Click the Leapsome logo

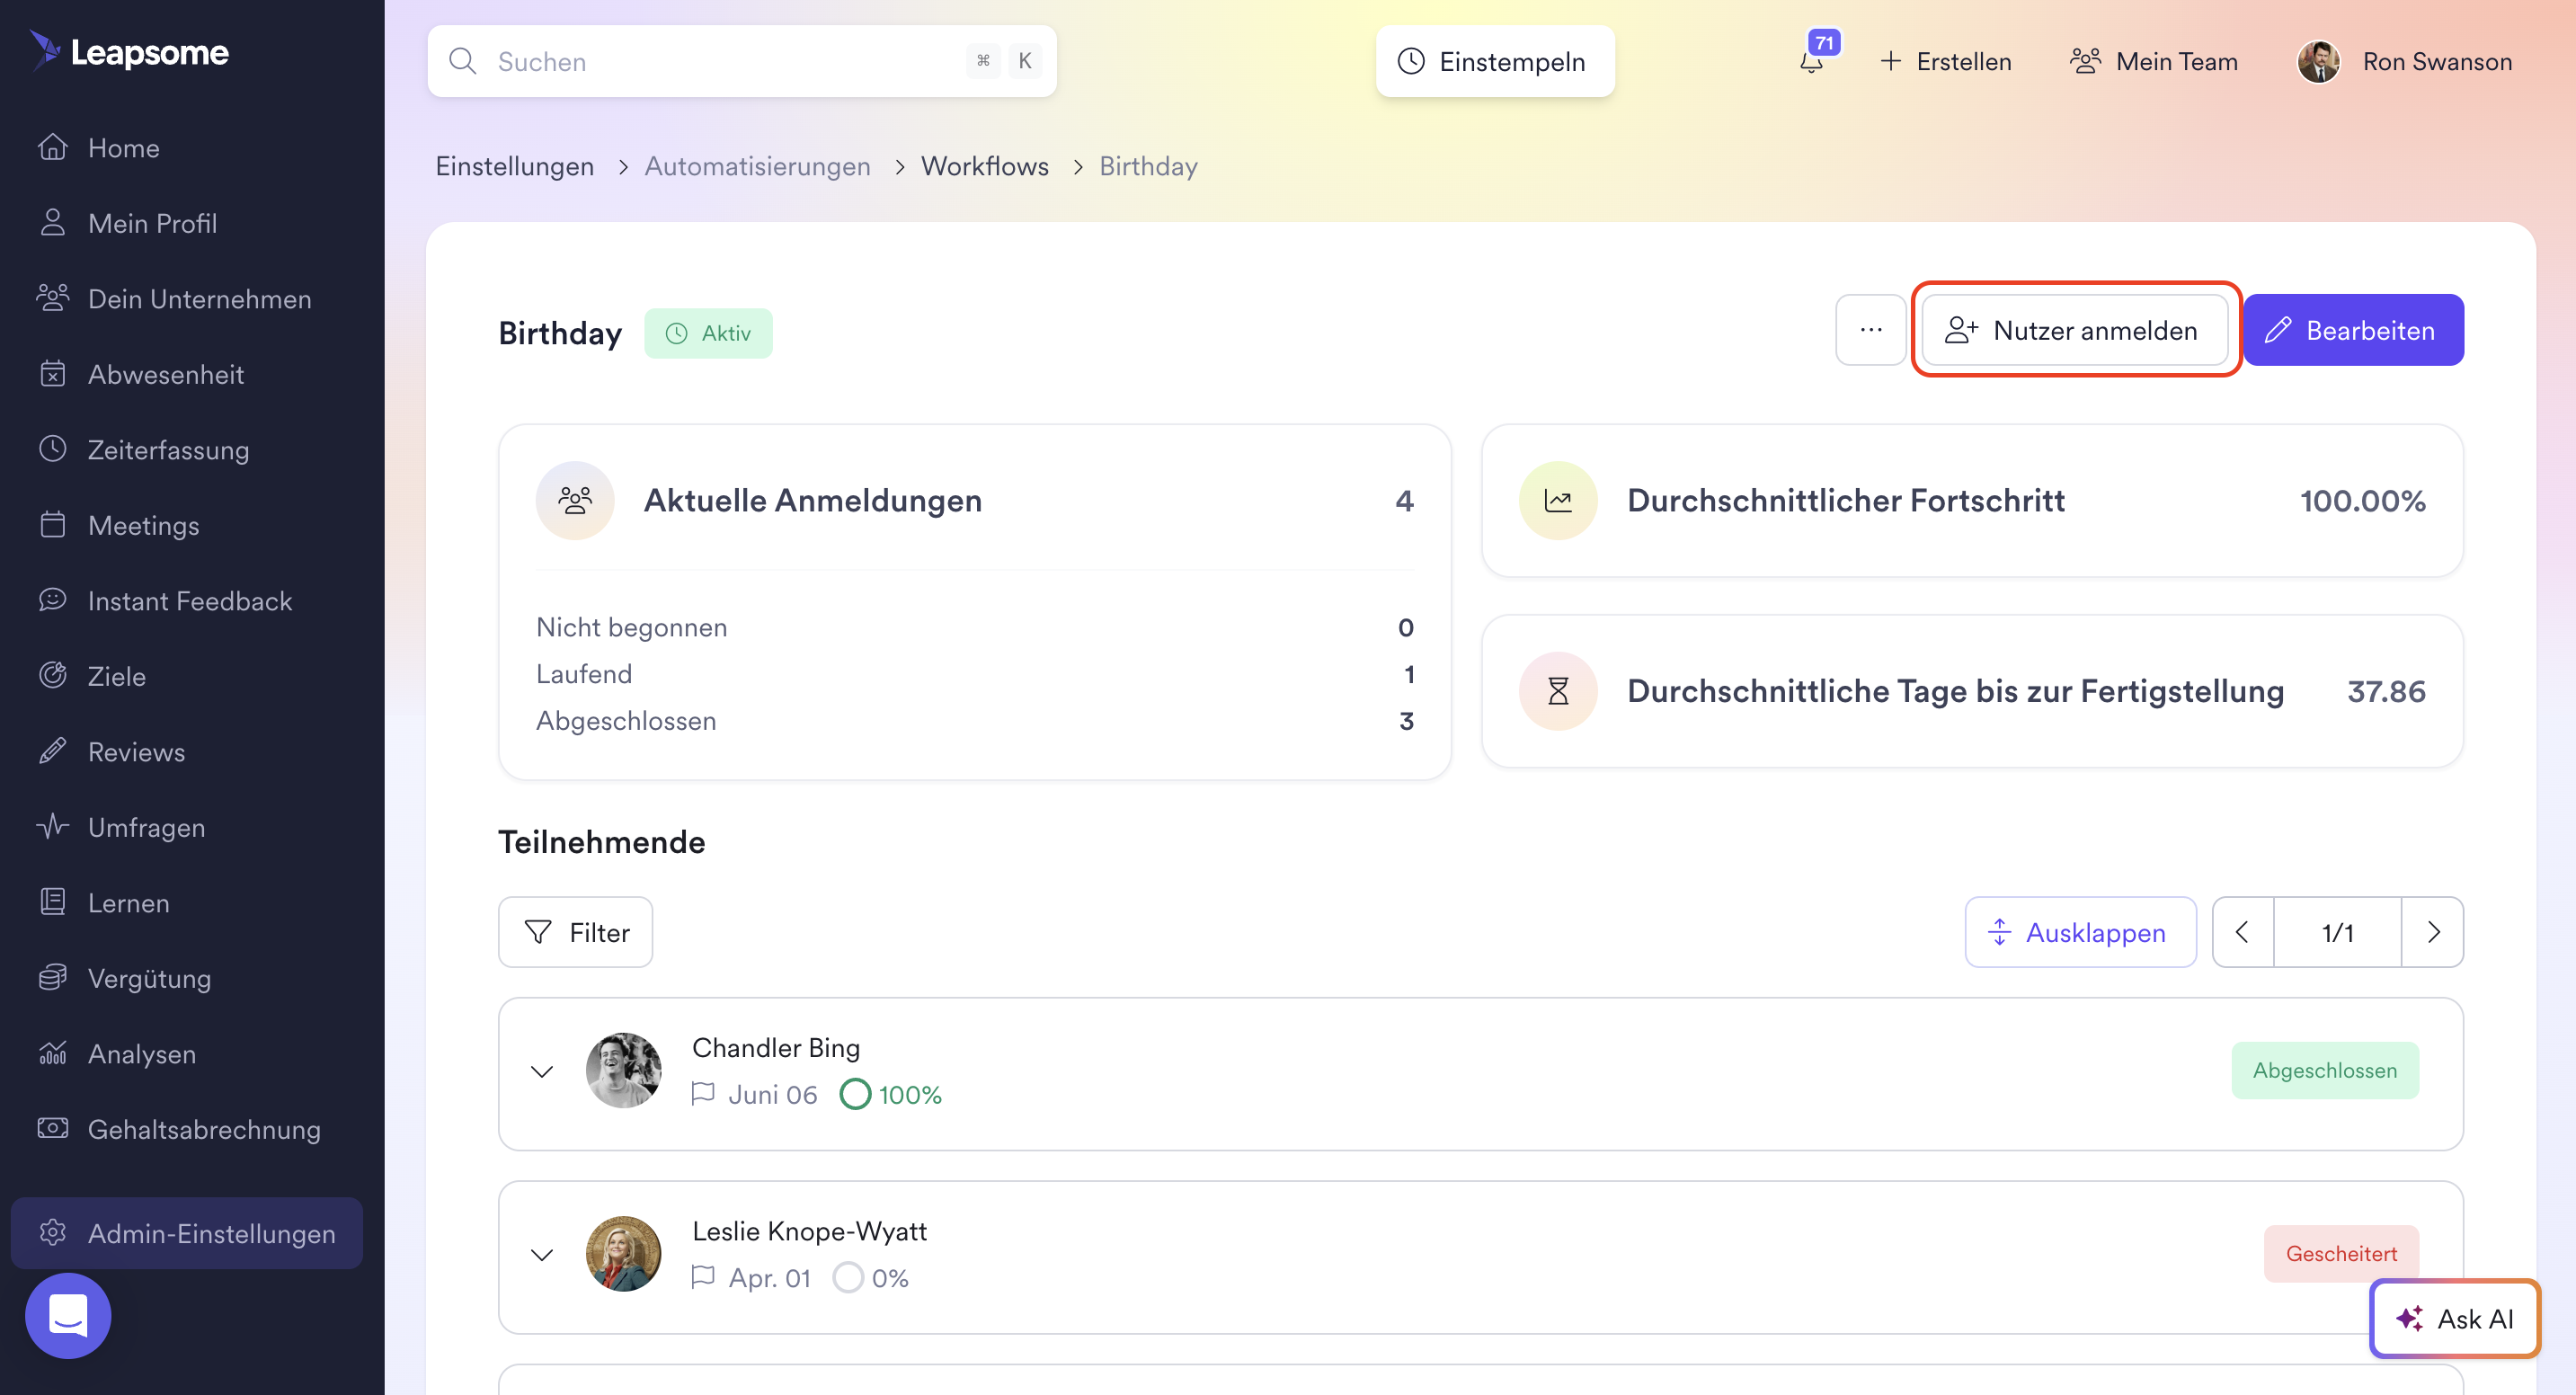pyautogui.click(x=130, y=51)
